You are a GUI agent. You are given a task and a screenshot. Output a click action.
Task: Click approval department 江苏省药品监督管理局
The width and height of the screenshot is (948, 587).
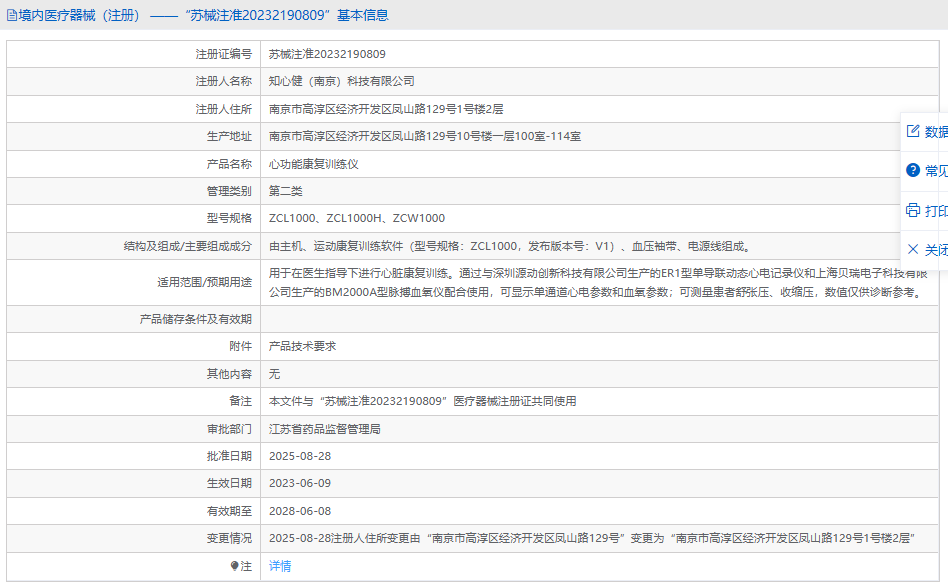point(325,429)
